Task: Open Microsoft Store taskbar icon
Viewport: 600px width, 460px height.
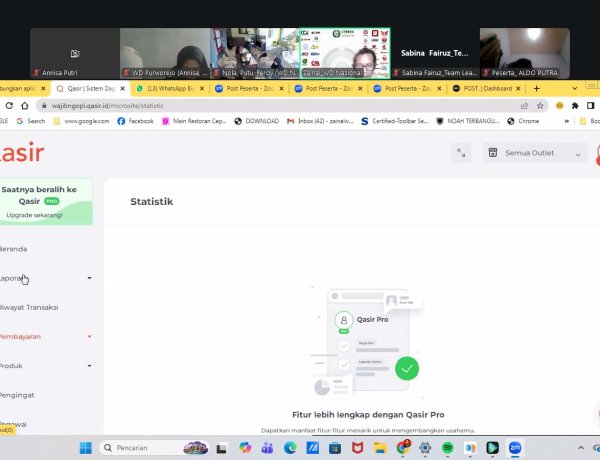Action: [x=335, y=448]
